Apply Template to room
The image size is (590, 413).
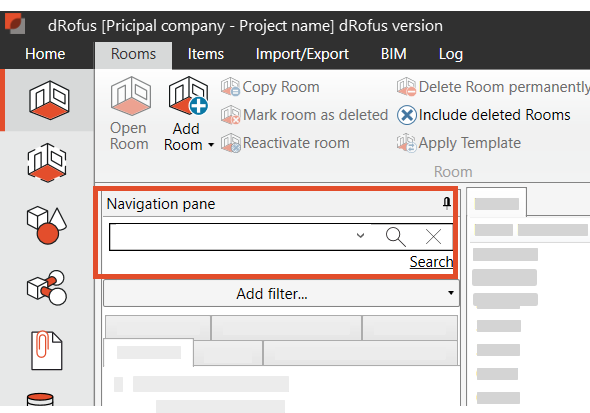pyautogui.click(x=459, y=143)
